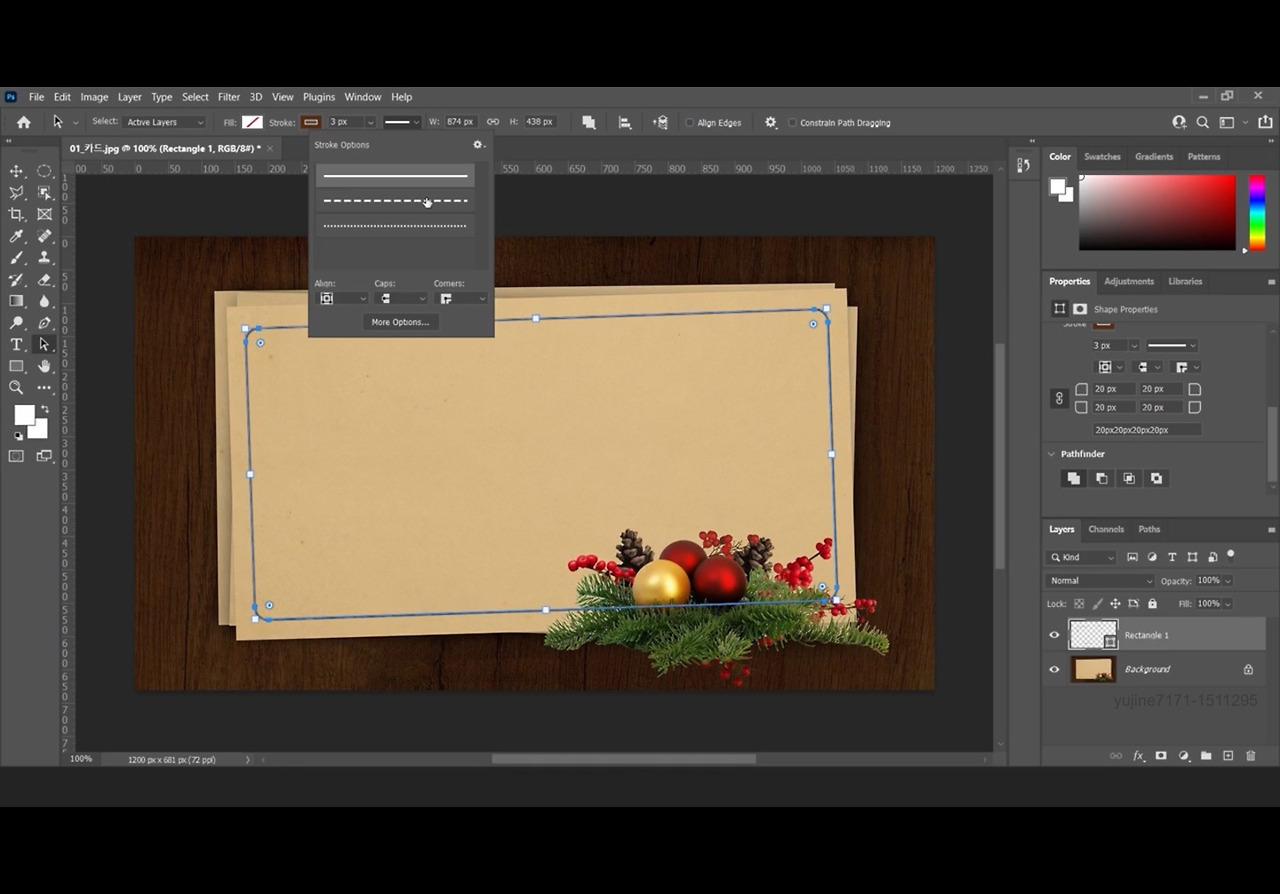Open the Active Layers select dropdown
The height and width of the screenshot is (894, 1280).
pyautogui.click(x=164, y=122)
